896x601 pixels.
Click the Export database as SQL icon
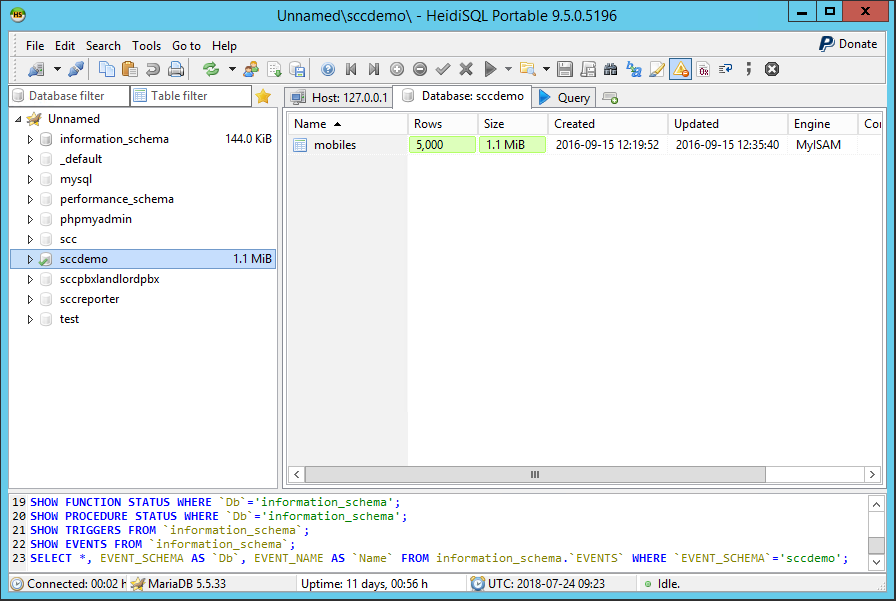click(x=274, y=70)
